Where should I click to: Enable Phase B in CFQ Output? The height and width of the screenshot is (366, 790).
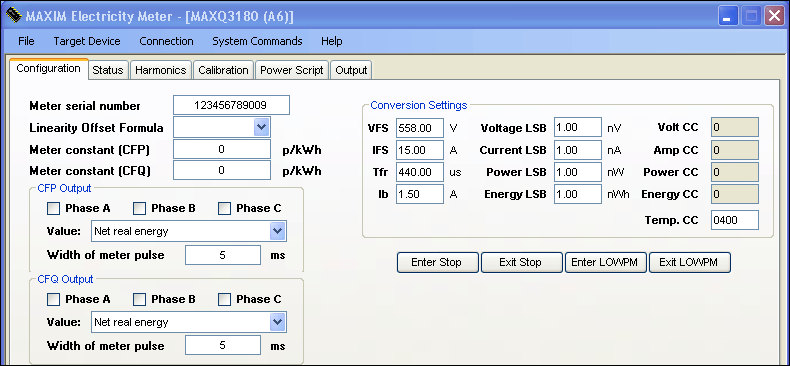139,299
